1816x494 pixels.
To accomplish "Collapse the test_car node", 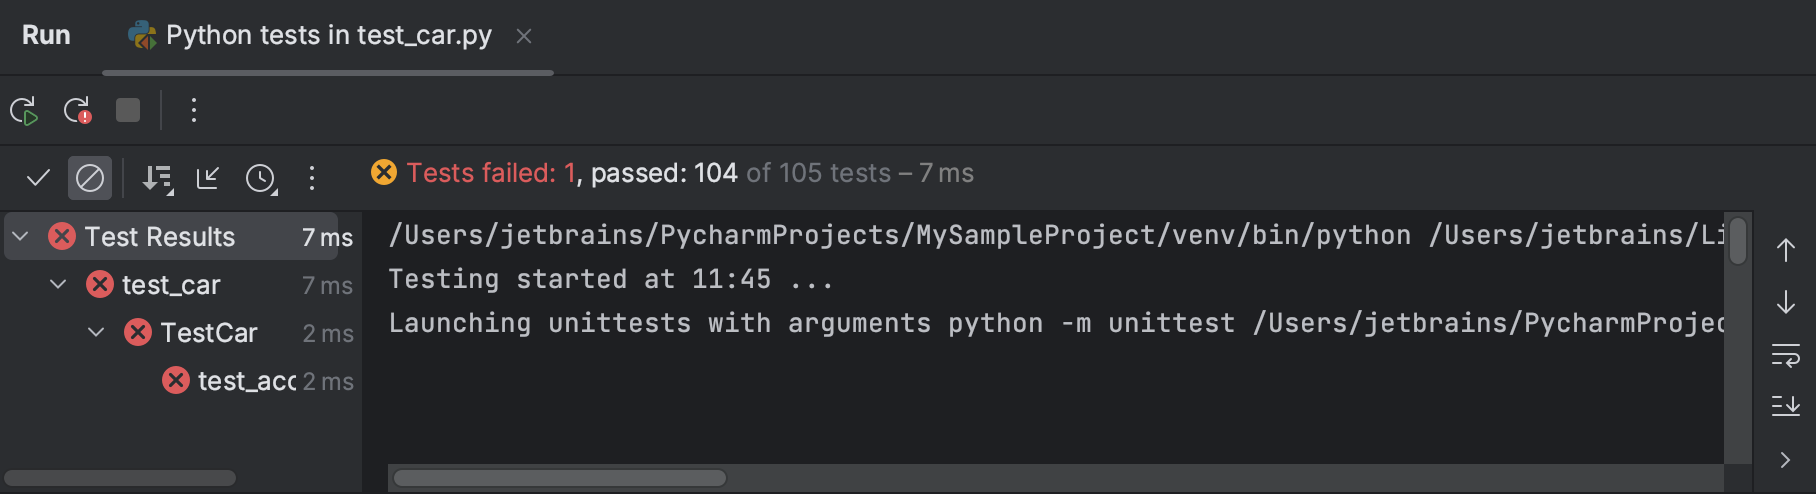I will click(x=58, y=285).
